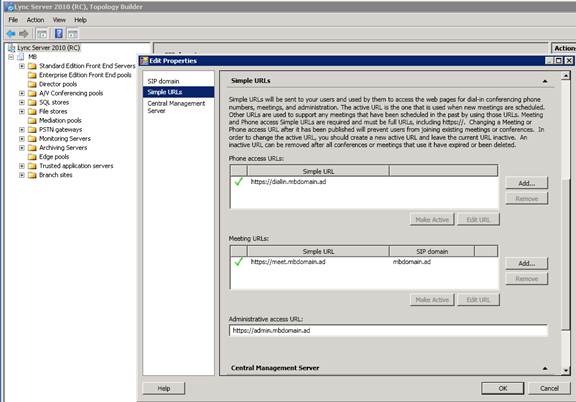Expand Branch sites node
Viewport: 576px width, 402px height.
(x=22, y=175)
